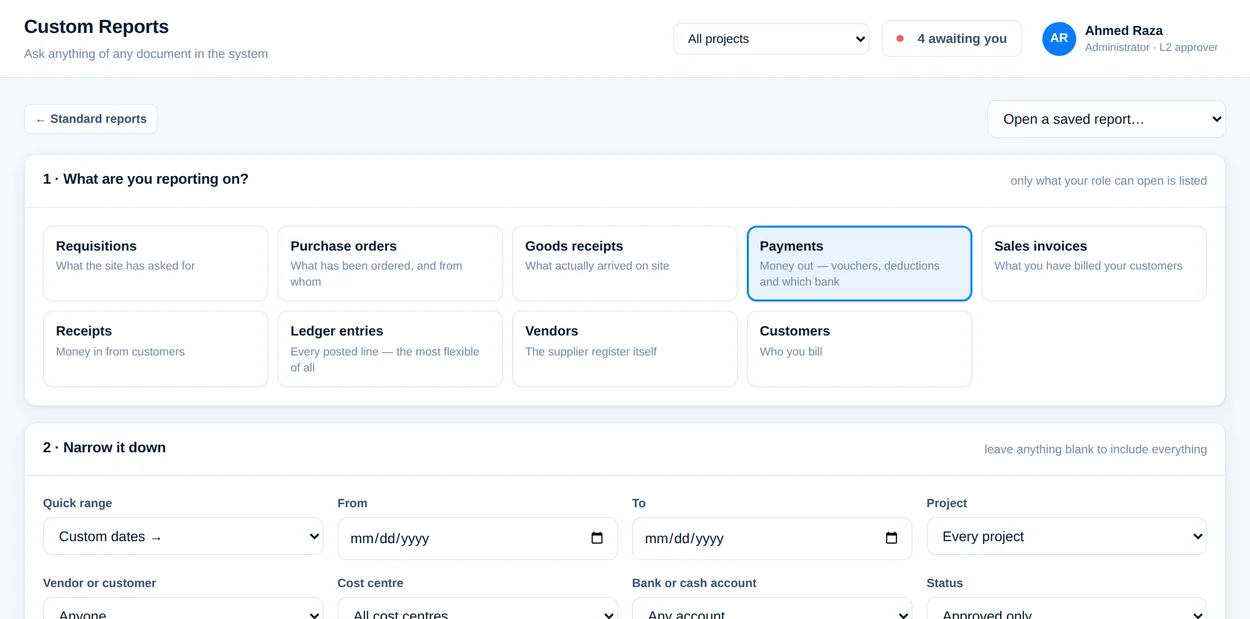Choose the Sales invoices card

(1094, 263)
